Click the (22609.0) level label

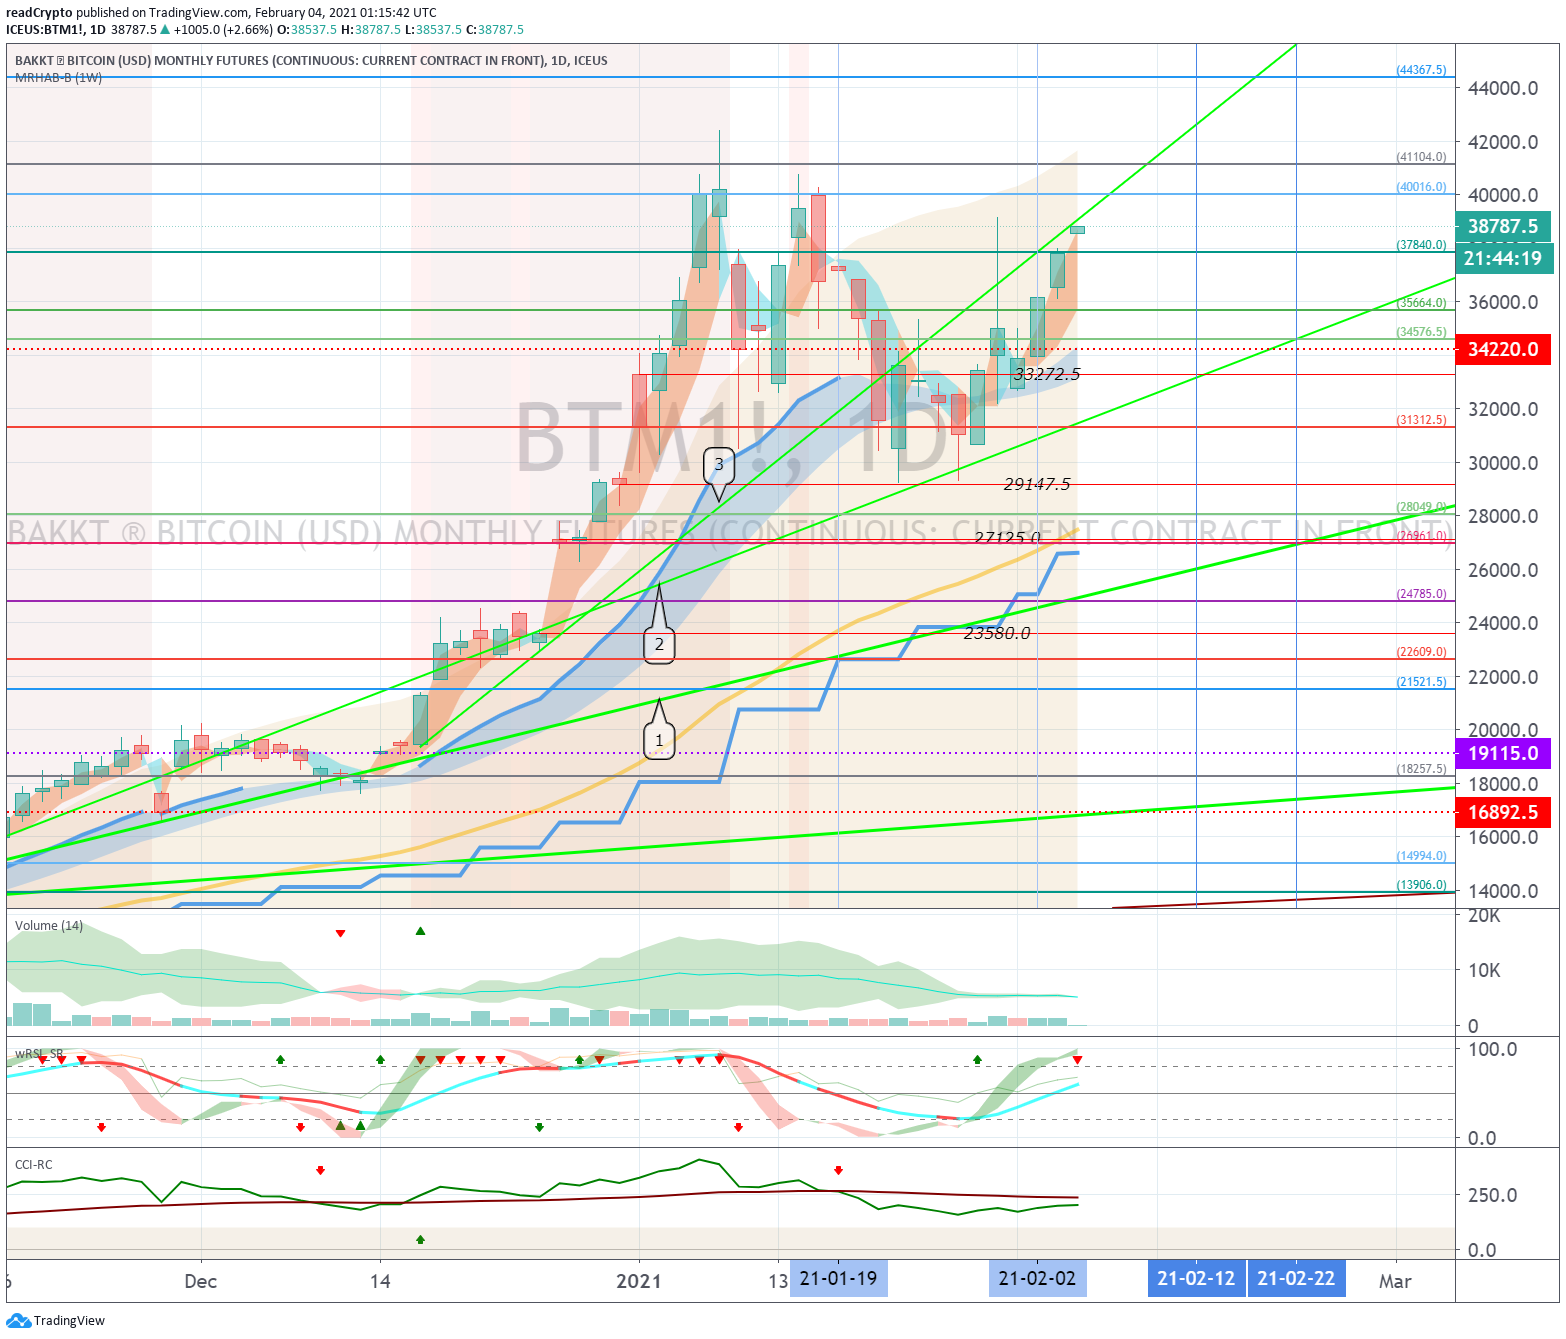1421,652
